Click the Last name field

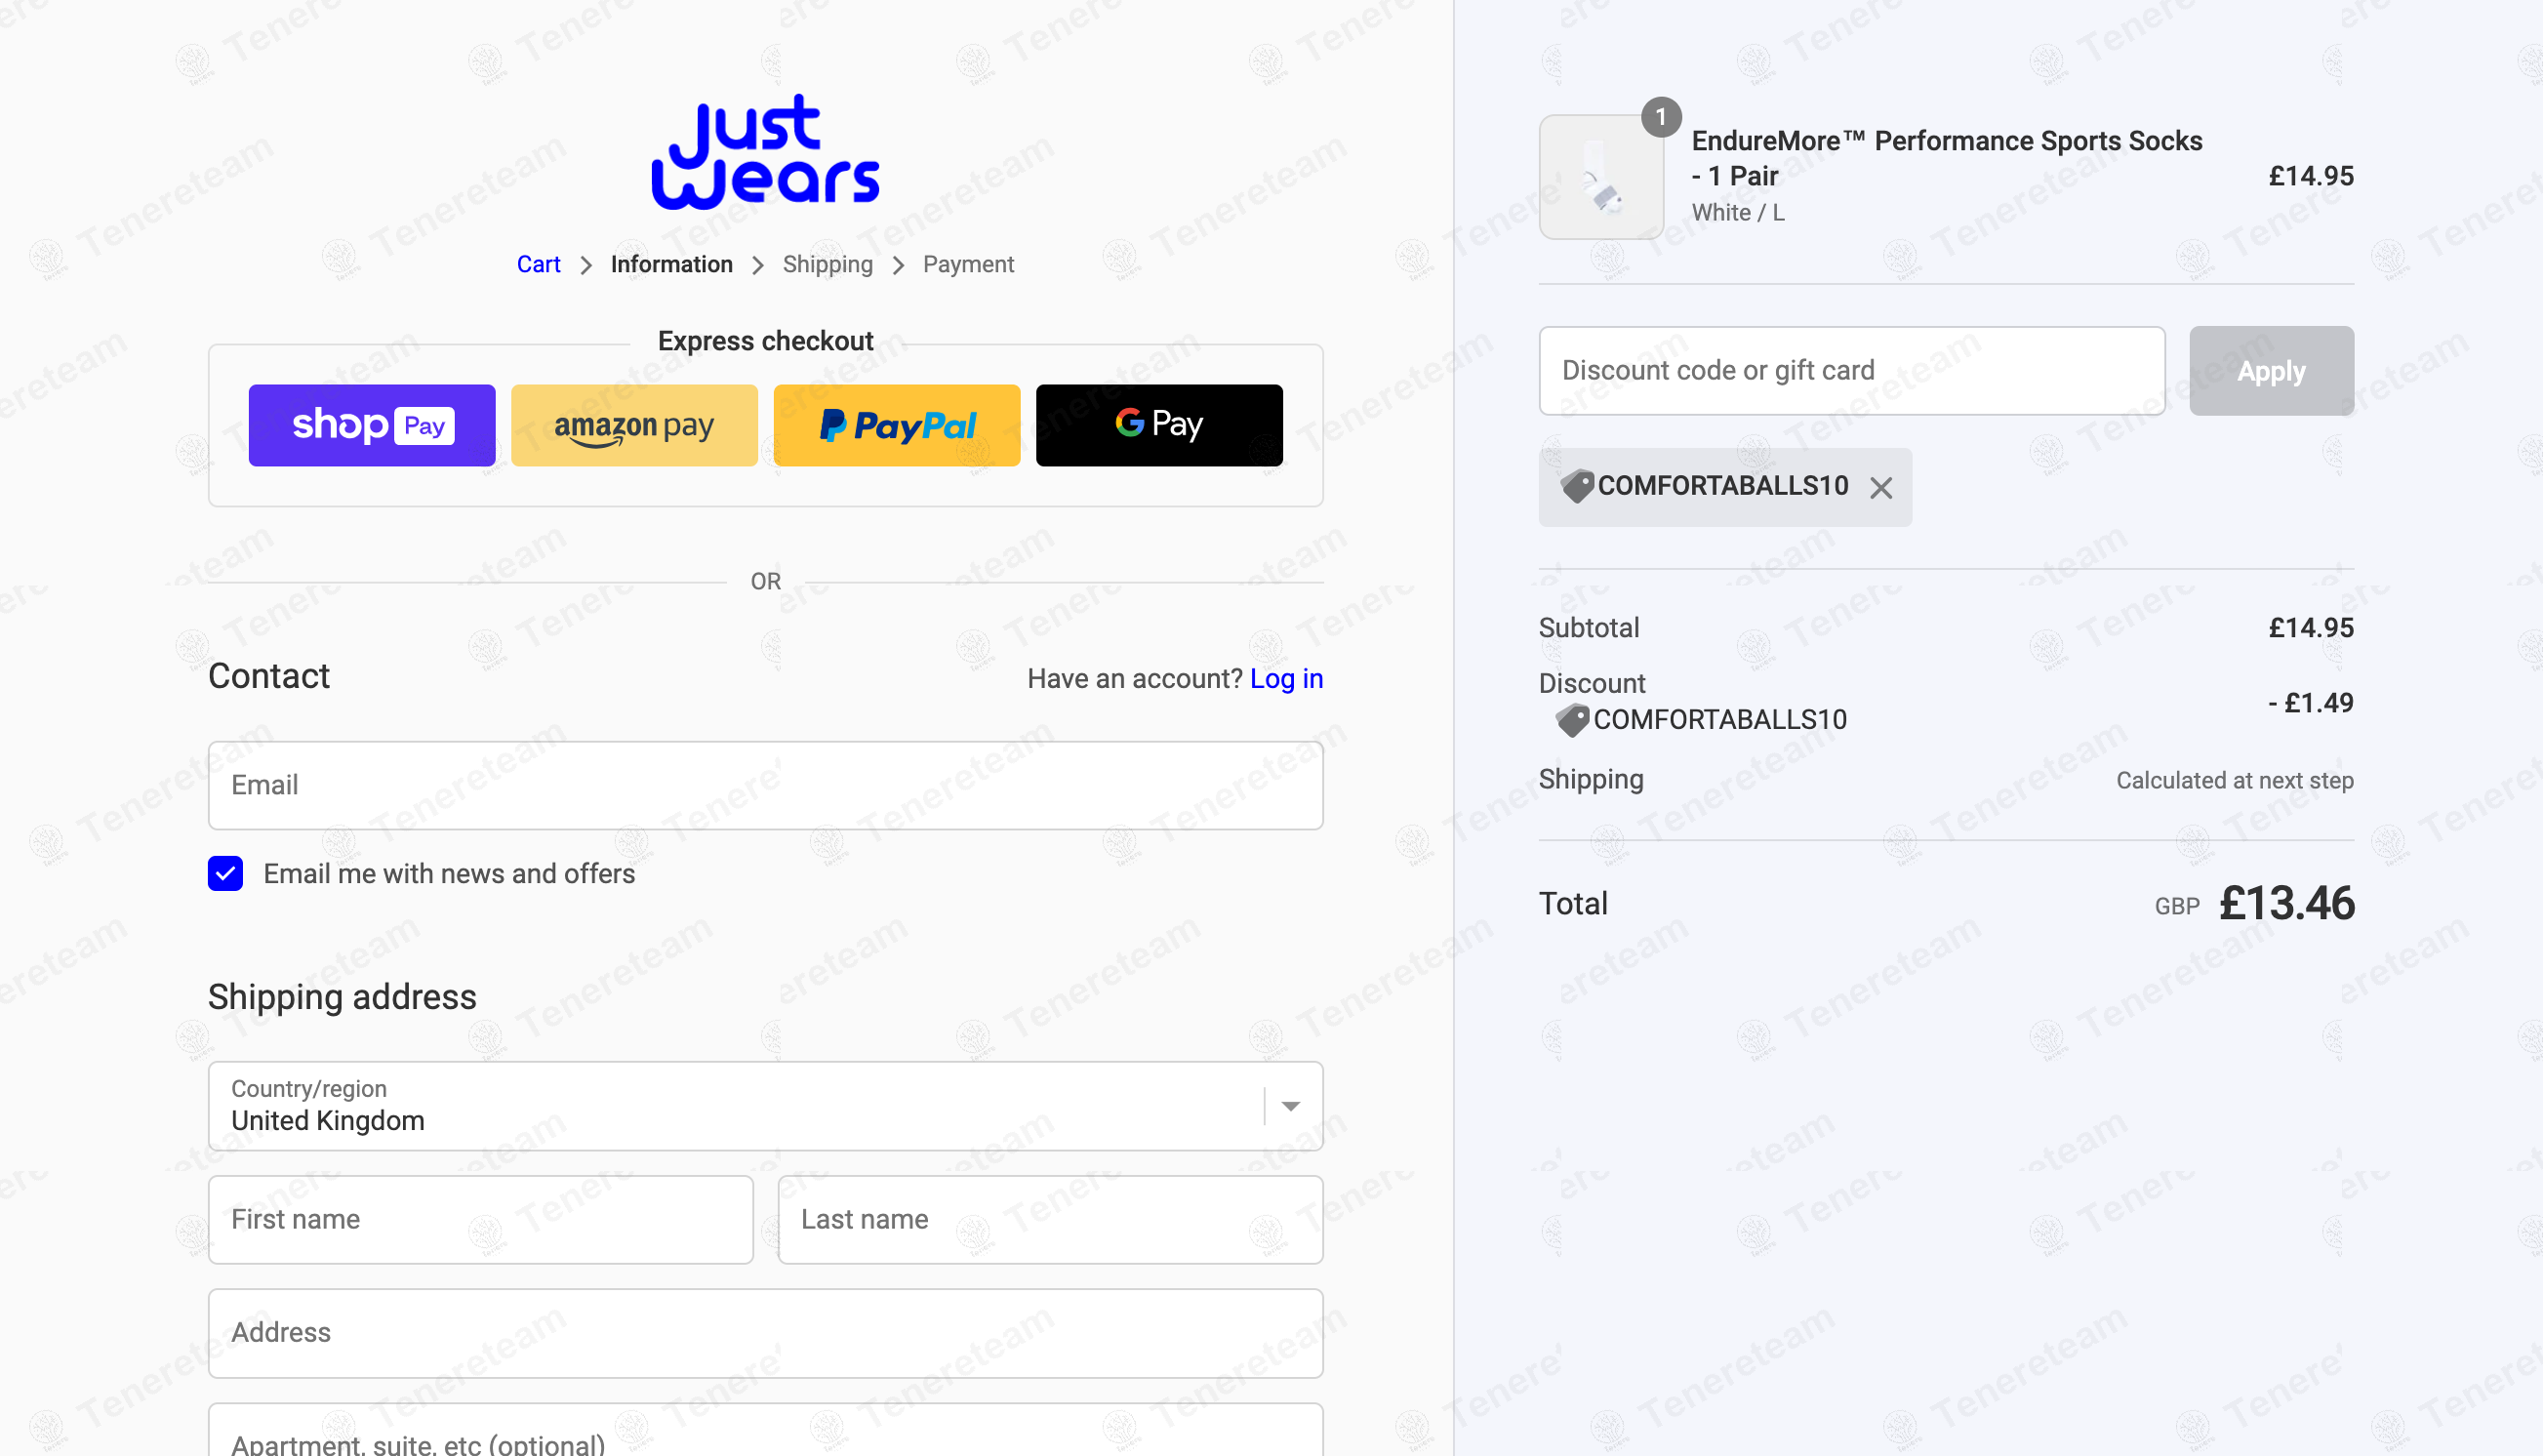click(x=1050, y=1220)
